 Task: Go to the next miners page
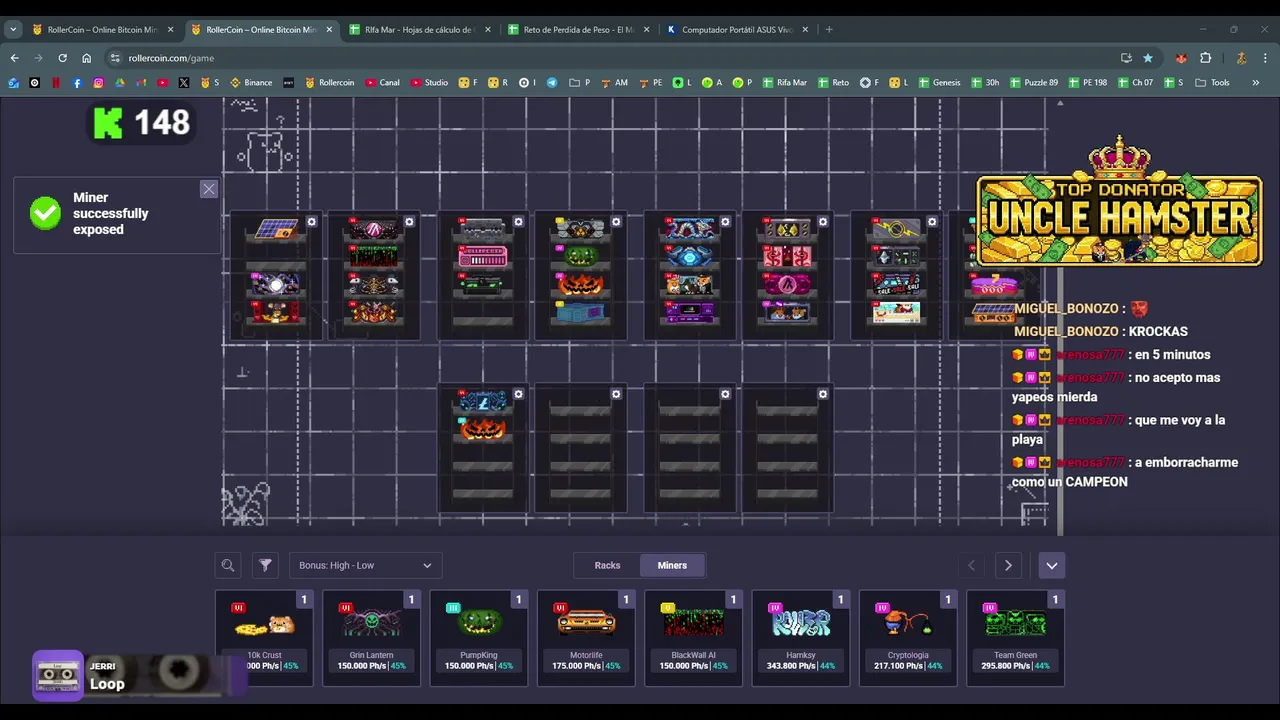click(x=1008, y=565)
